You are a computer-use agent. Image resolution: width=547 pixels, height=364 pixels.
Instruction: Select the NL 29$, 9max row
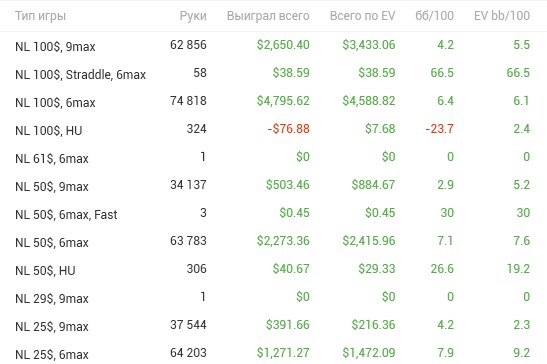274,297
